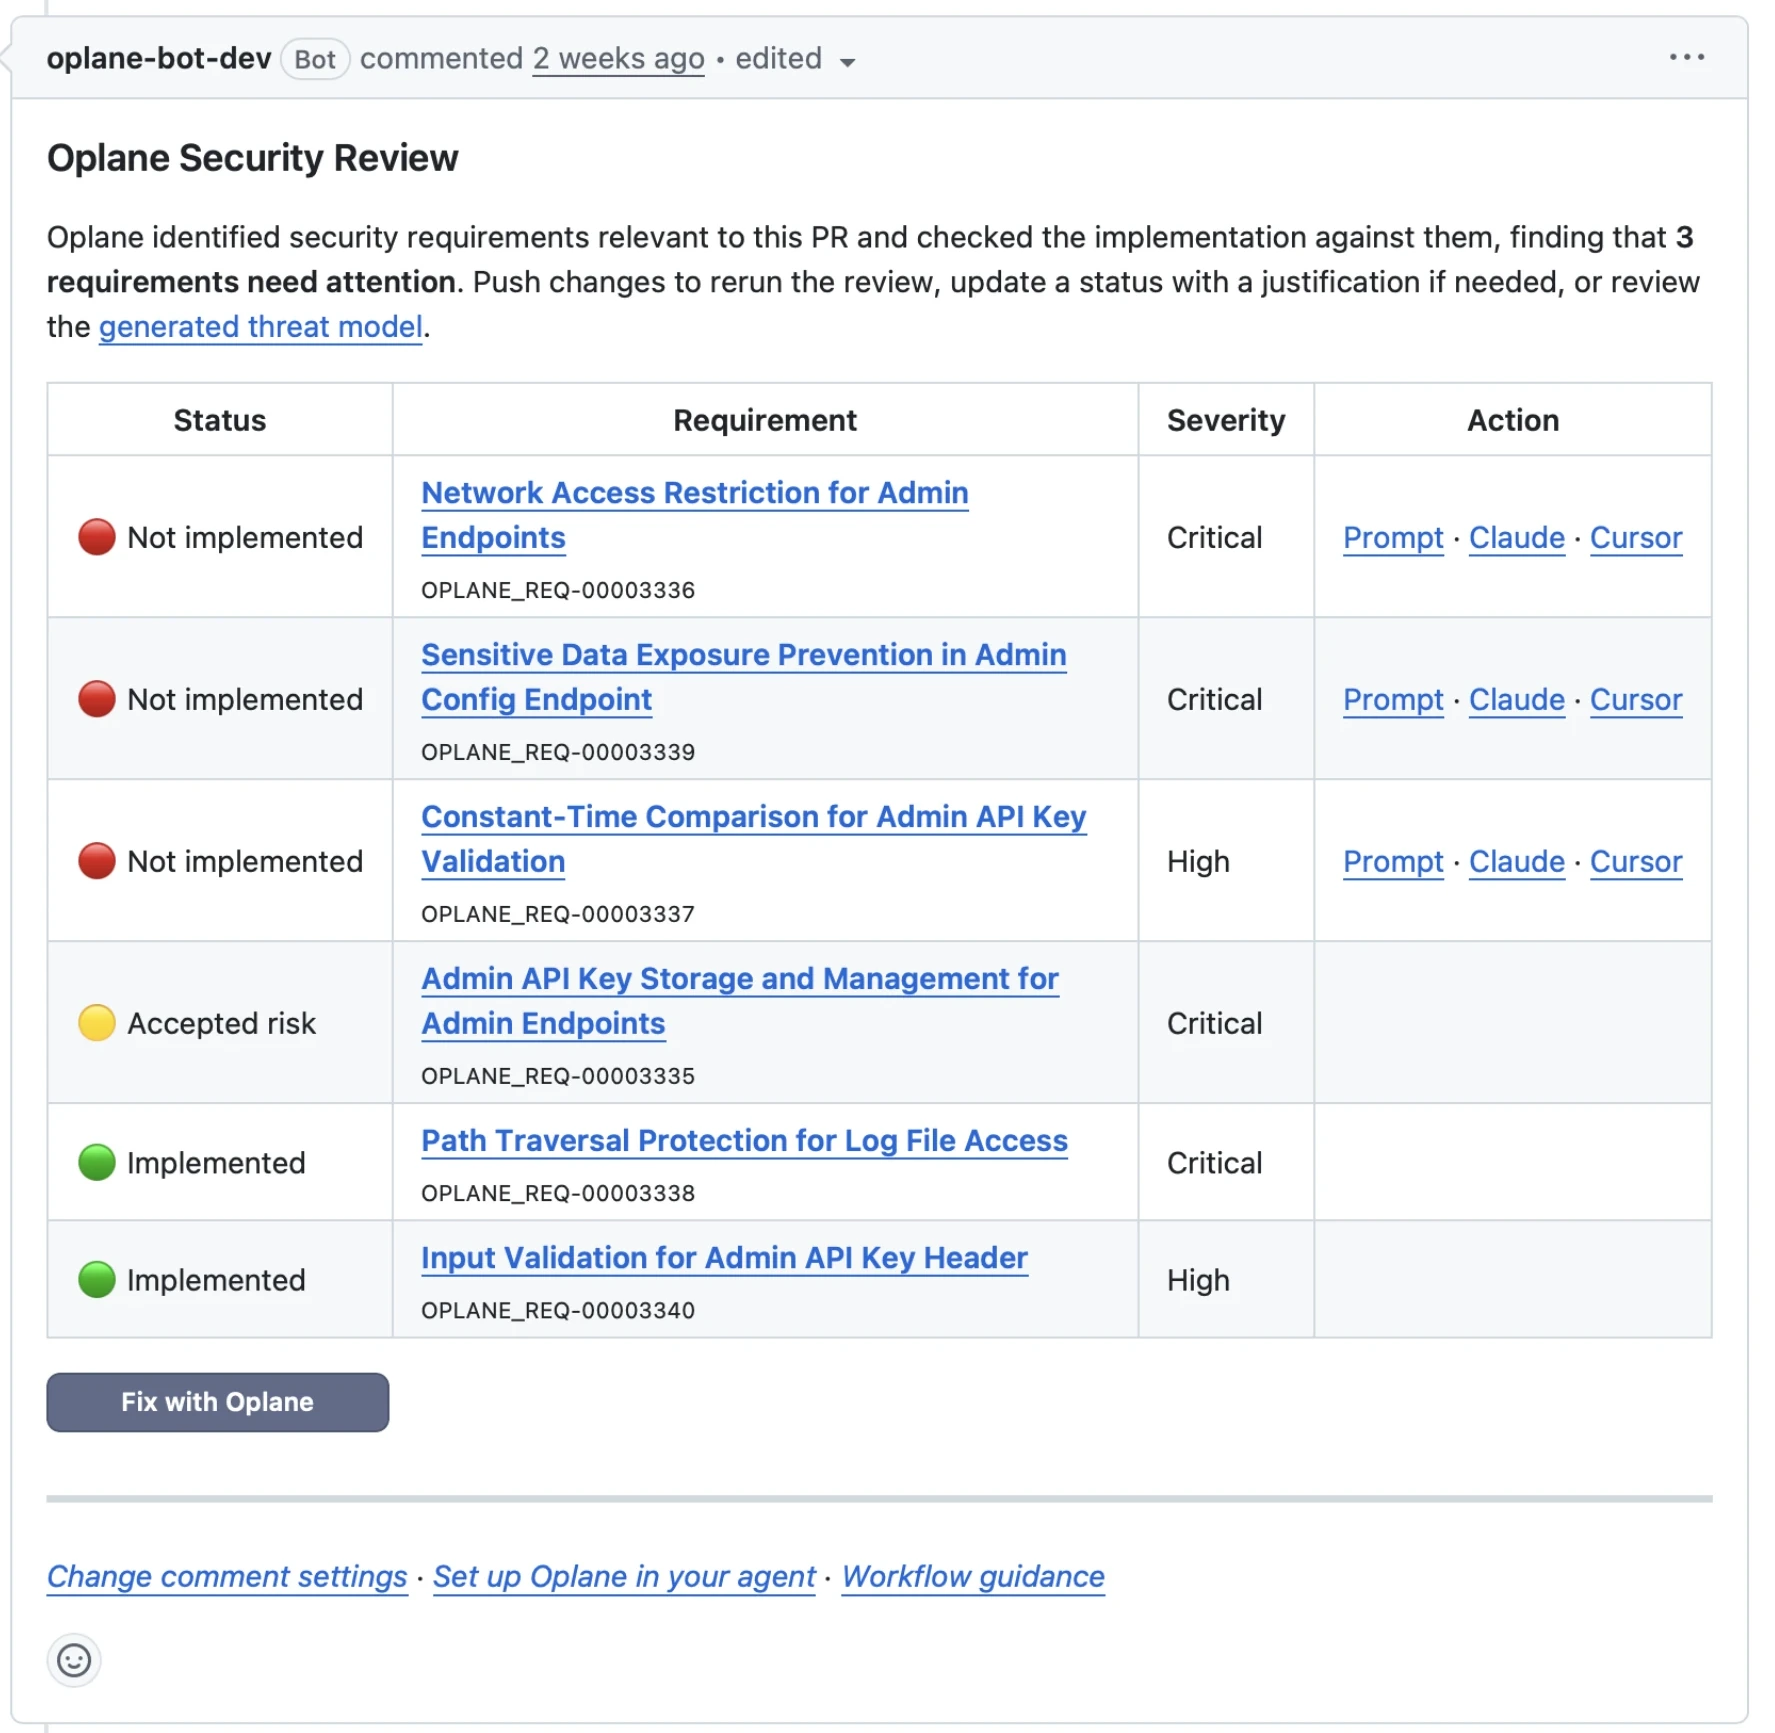The height and width of the screenshot is (1733, 1775).
Task: Click the Oplane Security Review heading
Action: click(253, 158)
